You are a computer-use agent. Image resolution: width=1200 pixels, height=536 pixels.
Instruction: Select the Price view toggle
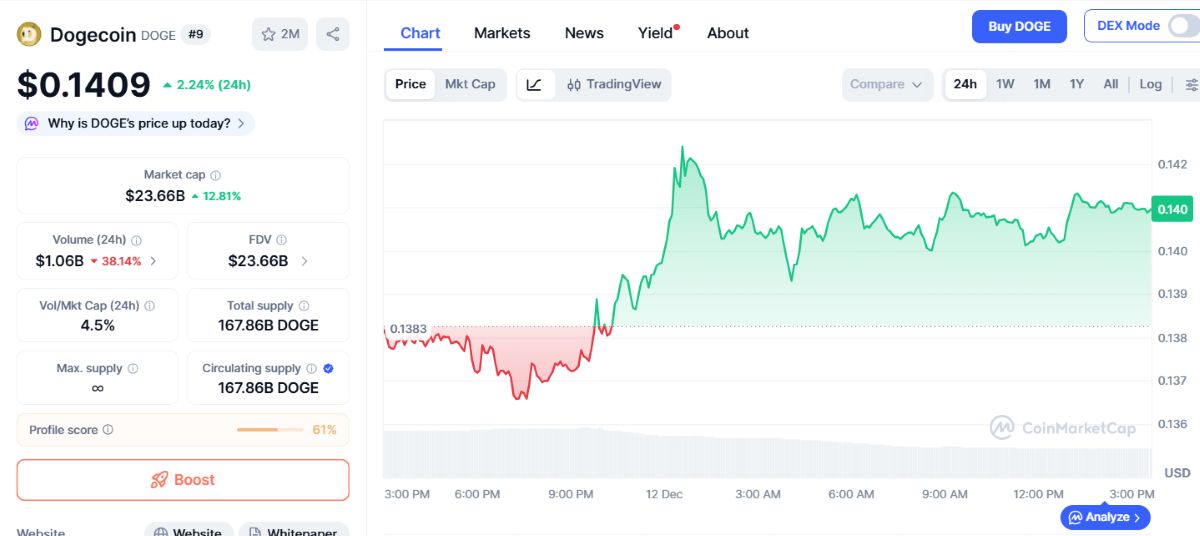coord(410,84)
